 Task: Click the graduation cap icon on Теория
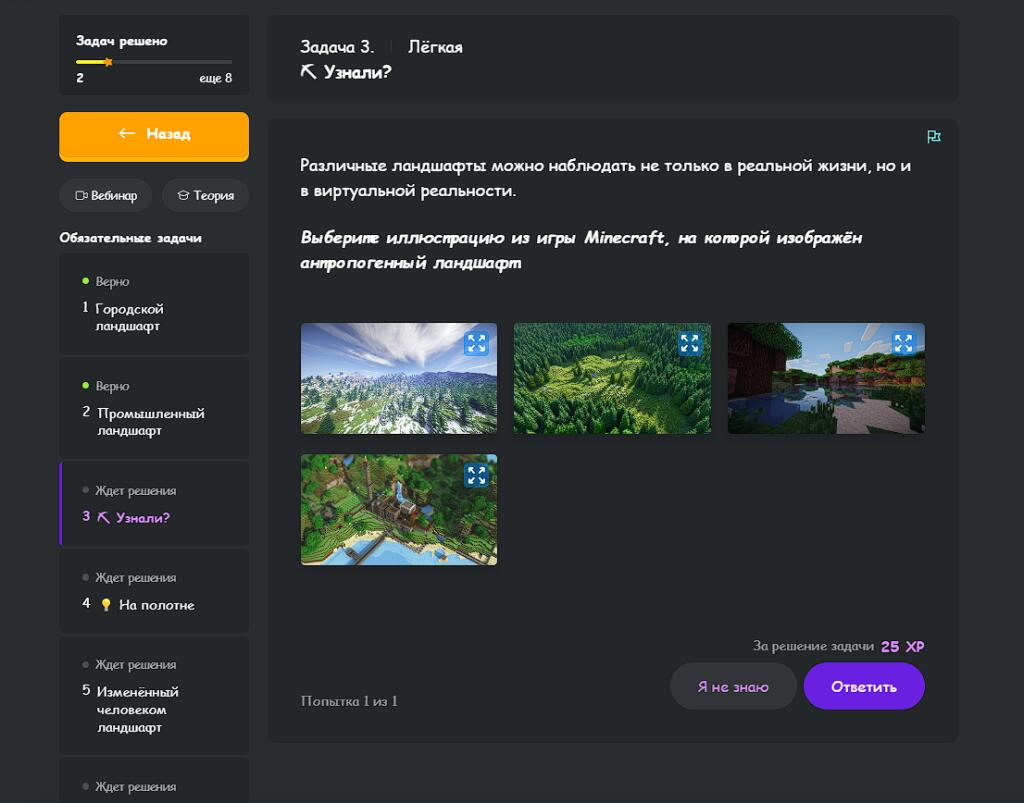coord(184,195)
